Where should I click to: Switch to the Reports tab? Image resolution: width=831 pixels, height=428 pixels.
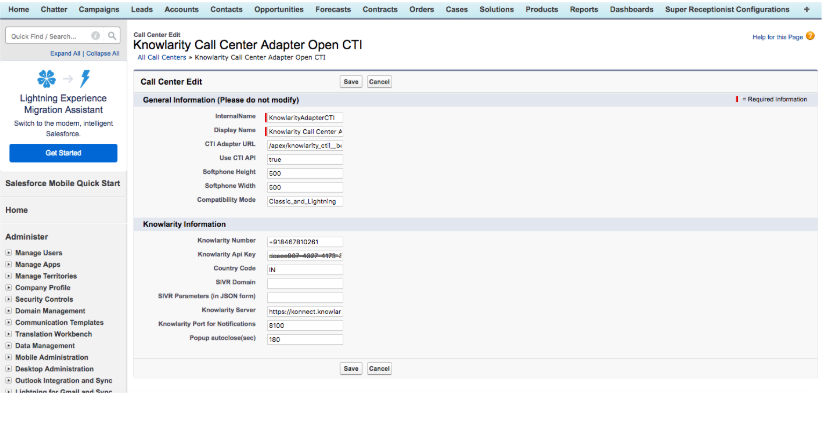click(x=584, y=10)
